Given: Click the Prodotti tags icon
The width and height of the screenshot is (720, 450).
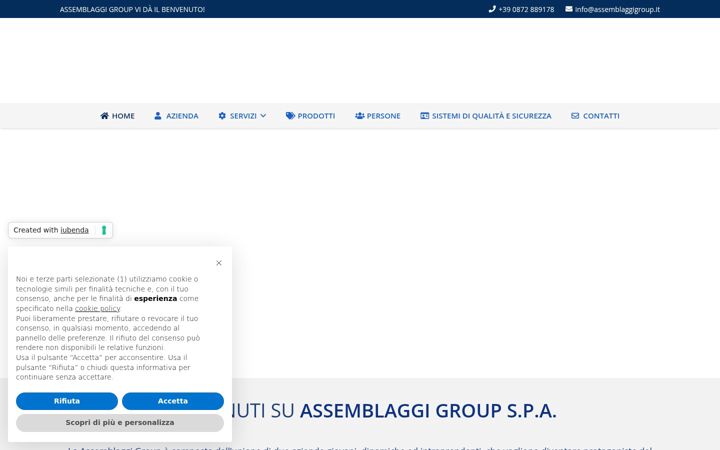Looking at the screenshot, I should (x=290, y=116).
